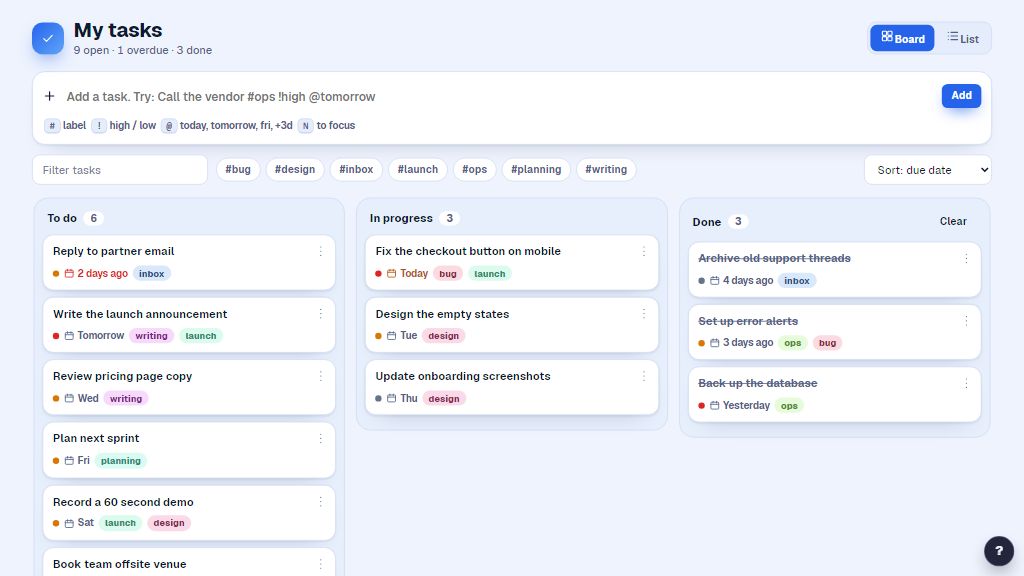This screenshot has width=1024, height=576.
Task: Click calendar icon next to Yesterday
Action: (714, 406)
